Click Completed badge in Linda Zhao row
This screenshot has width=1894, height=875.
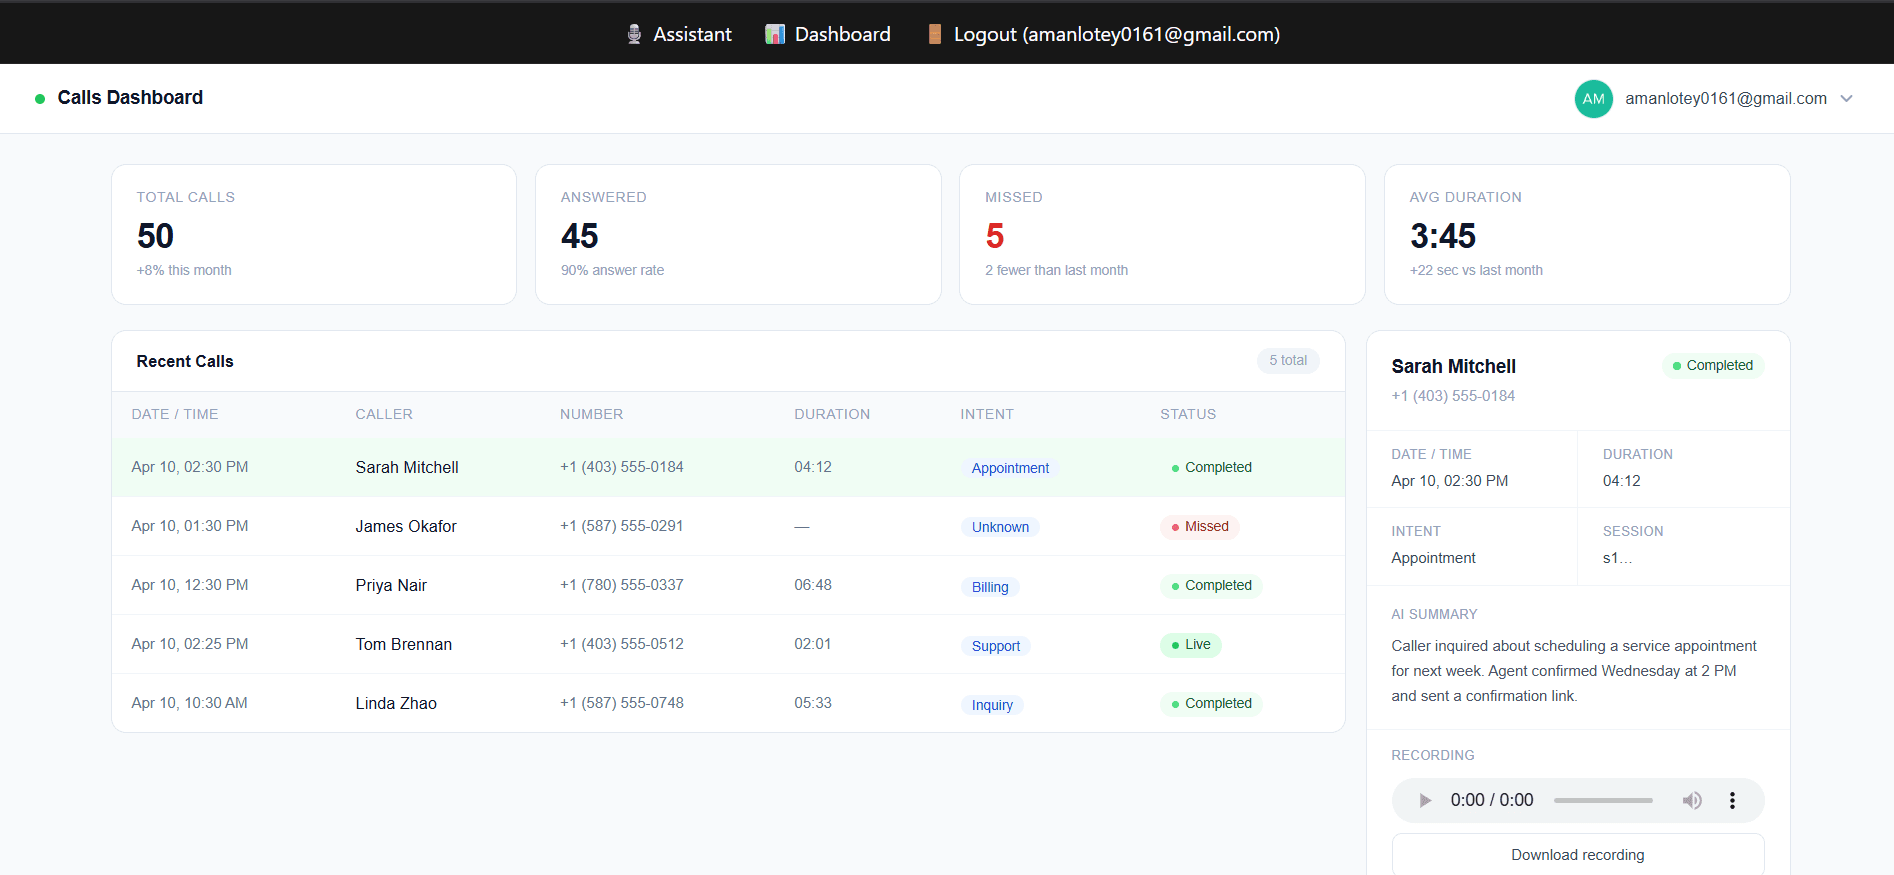pyautogui.click(x=1211, y=703)
